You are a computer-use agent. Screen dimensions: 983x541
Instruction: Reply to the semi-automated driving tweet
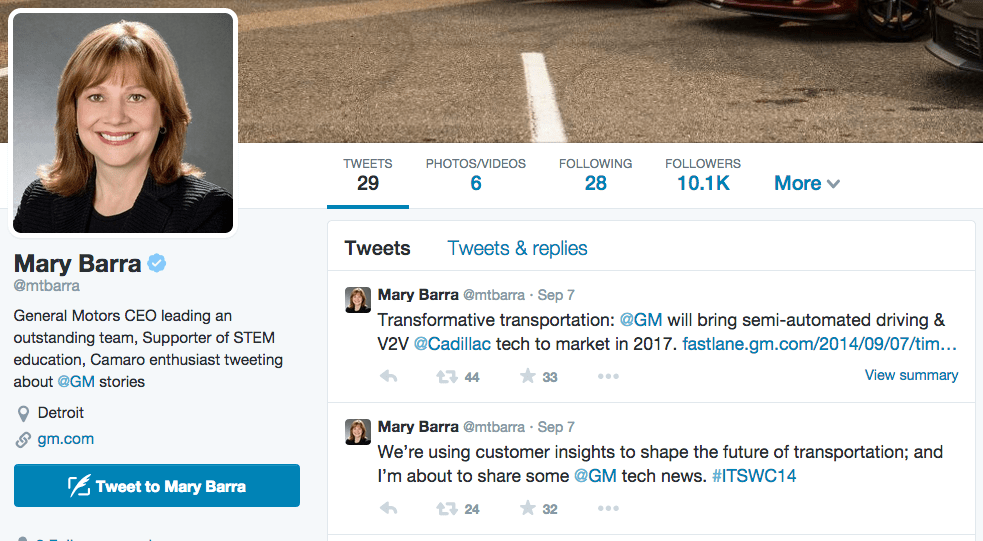coord(390,377)
